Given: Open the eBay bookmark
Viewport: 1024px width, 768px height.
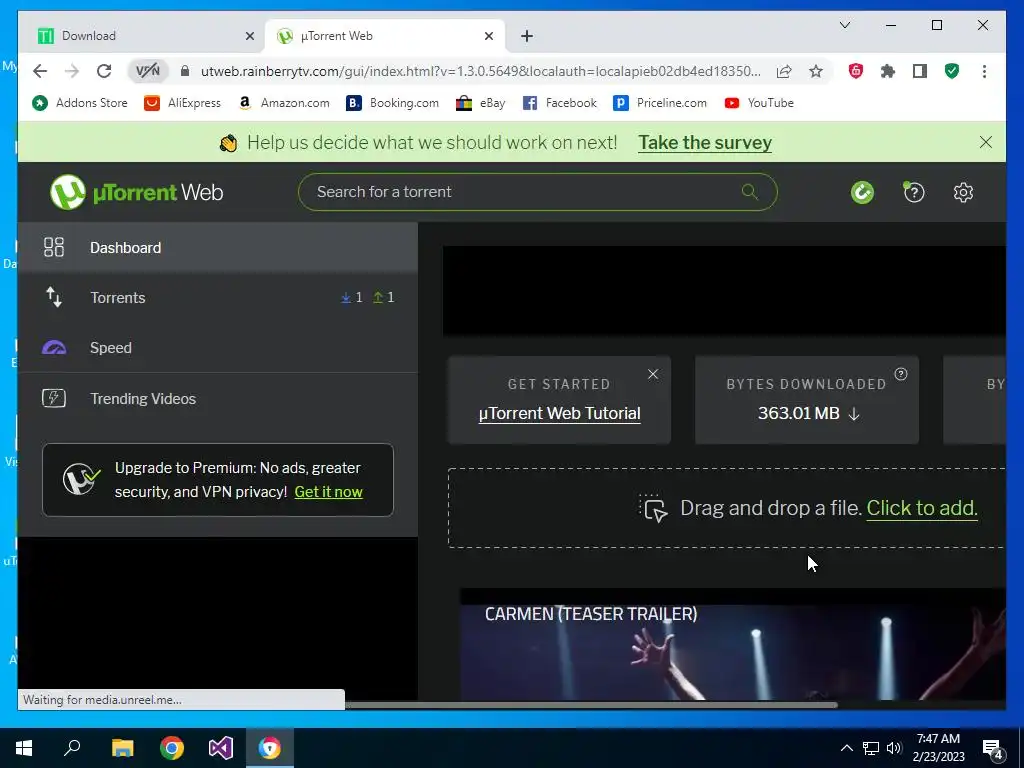Looking at the screenshot, I should click(x=481, y=103).
